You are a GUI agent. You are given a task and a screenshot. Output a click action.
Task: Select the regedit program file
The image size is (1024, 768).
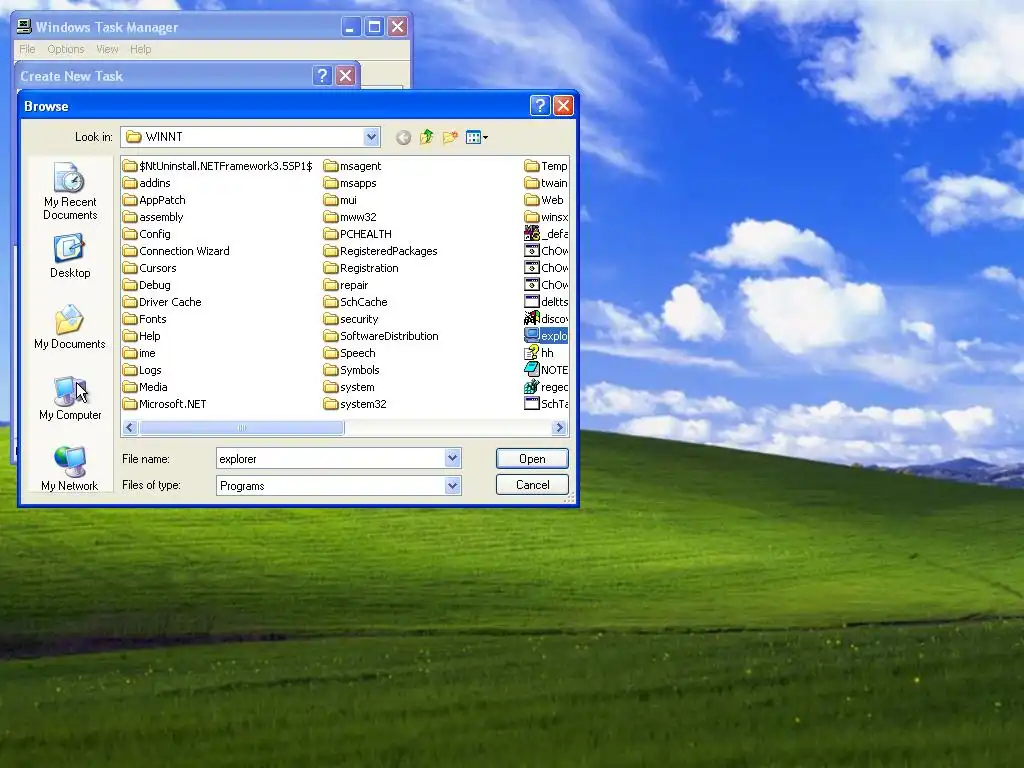546,387
